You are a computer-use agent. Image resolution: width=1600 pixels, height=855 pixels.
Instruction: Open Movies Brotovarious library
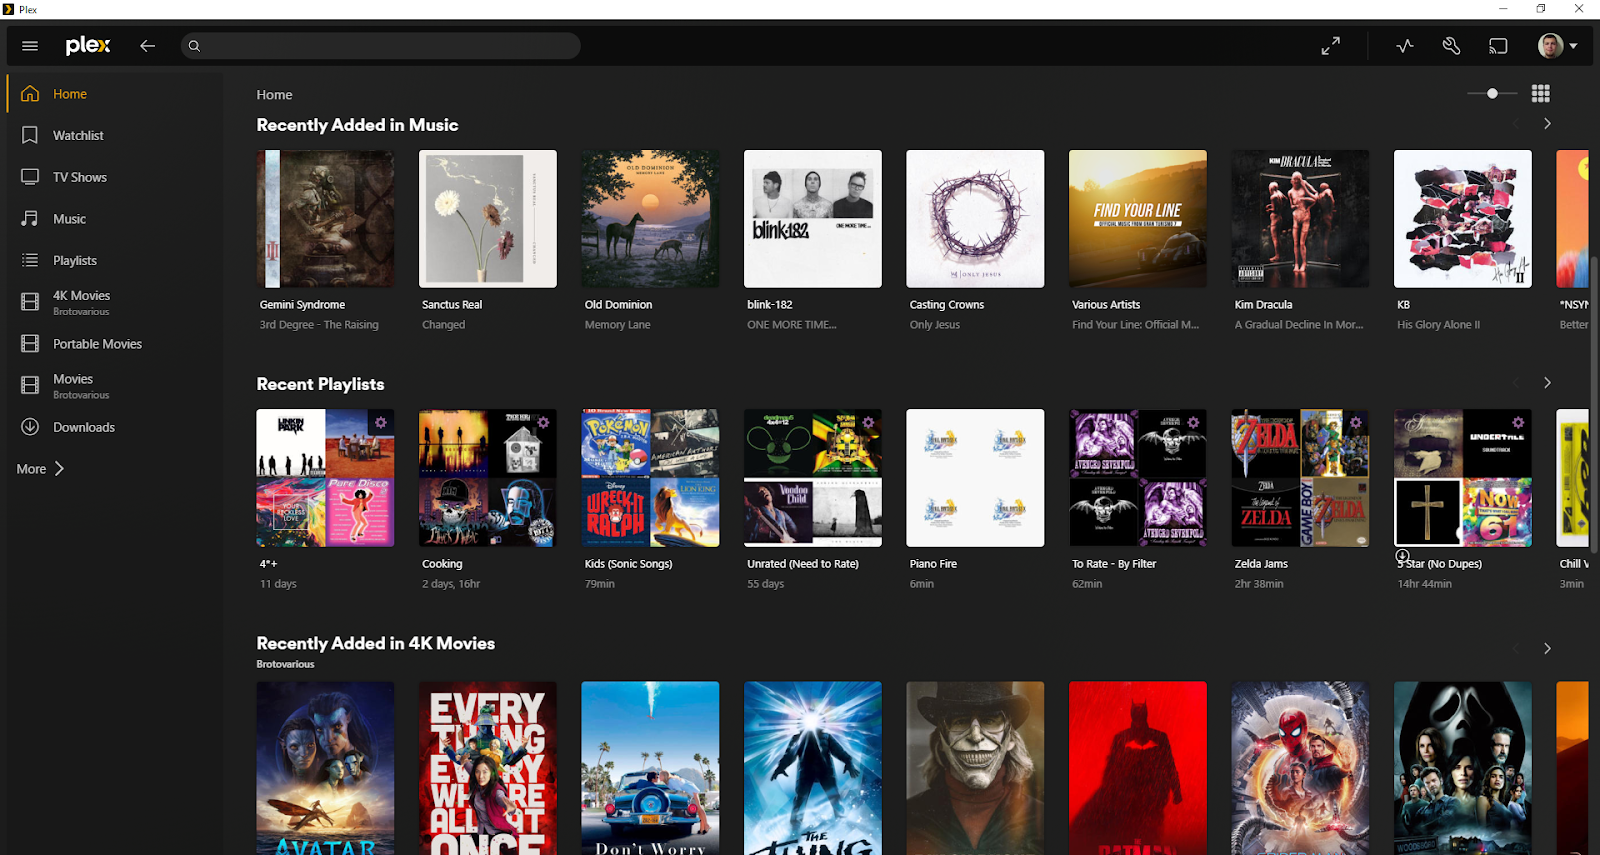[x=114, y=385]
